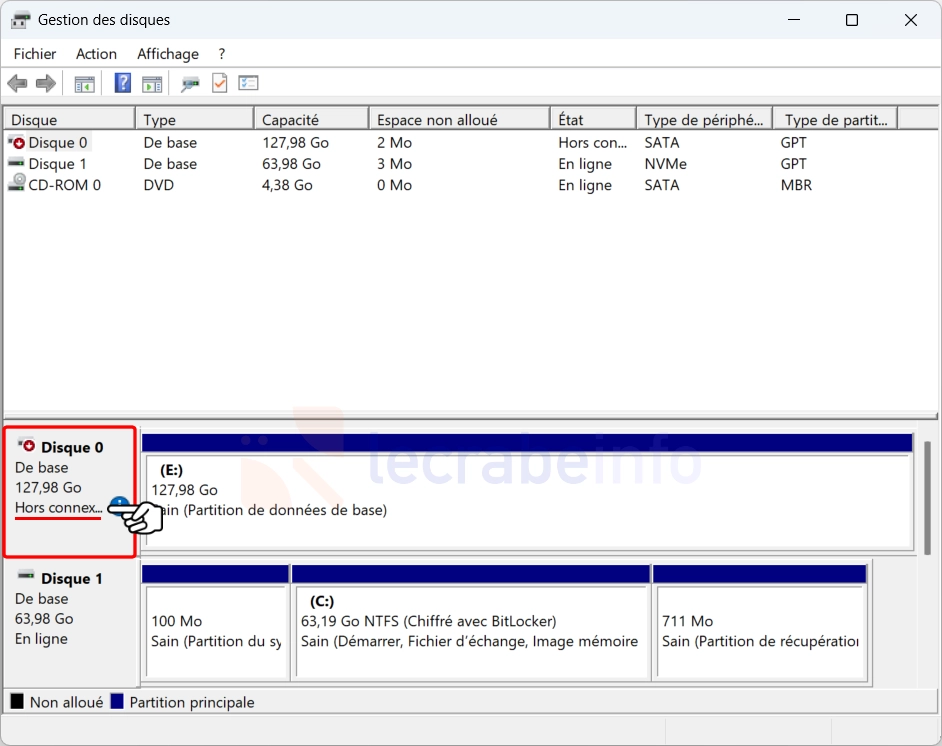This screenshot has width=942, height=746.
Task: Click the Forward arrow toolbar icon
Action: pos(45,83)
